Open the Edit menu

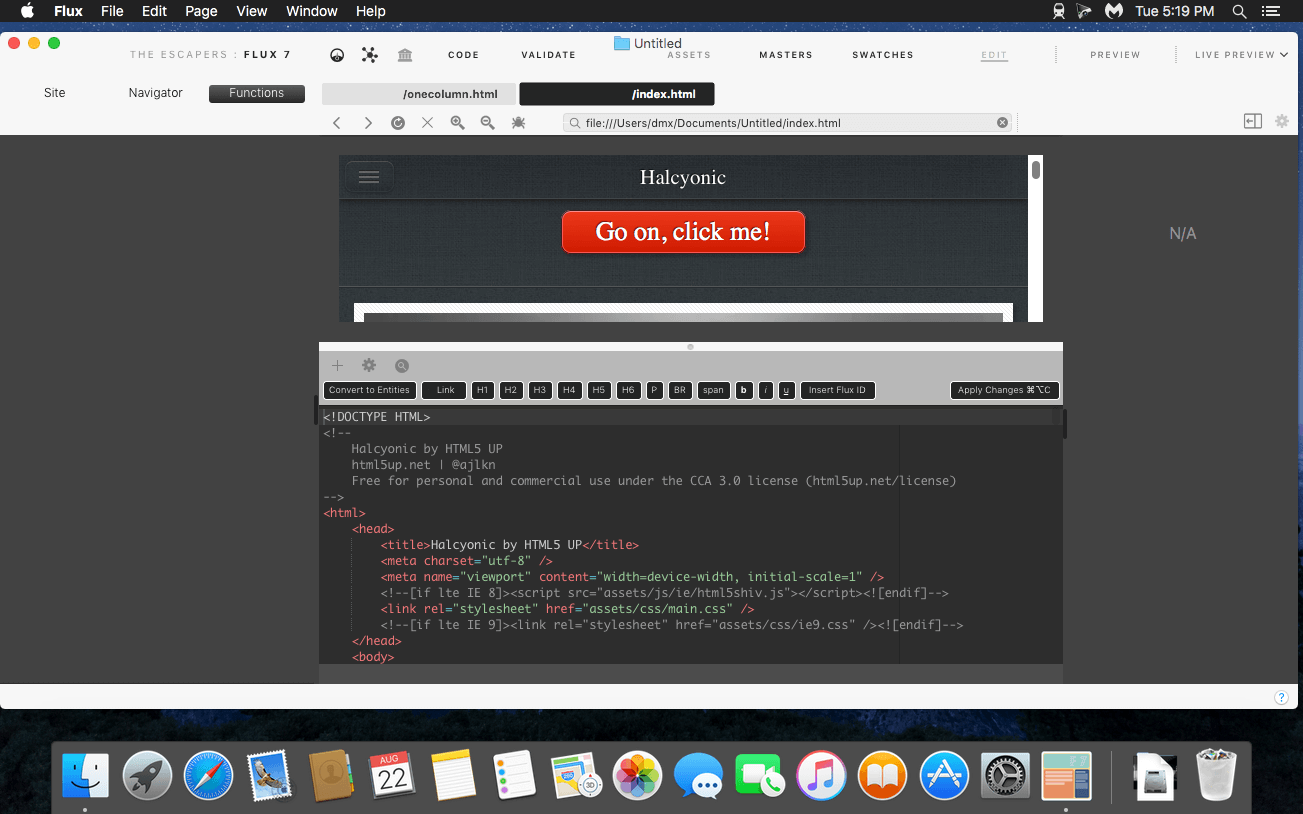[154, 11]
